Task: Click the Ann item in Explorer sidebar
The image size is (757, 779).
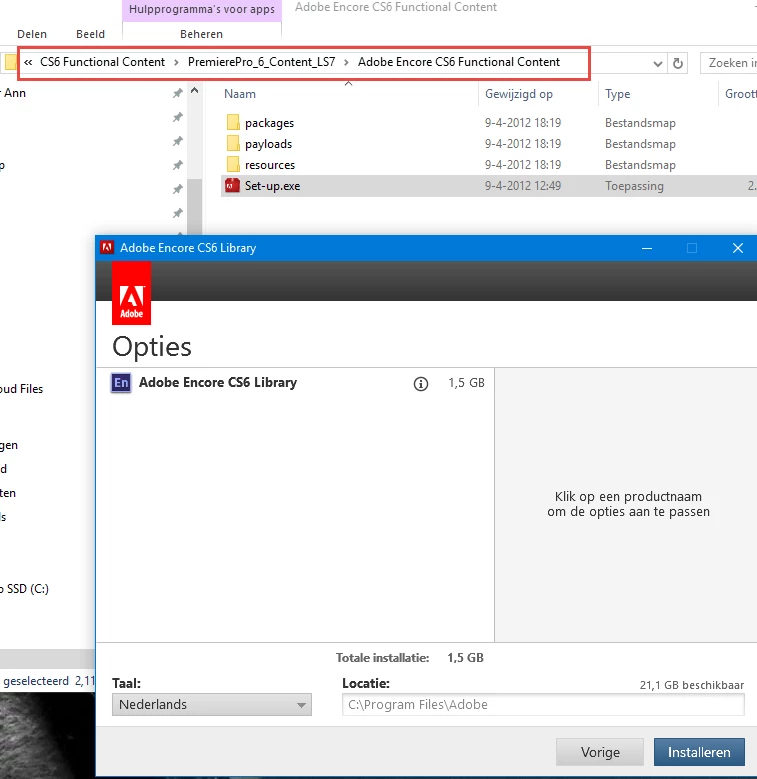Action: (x=14, y=93)
